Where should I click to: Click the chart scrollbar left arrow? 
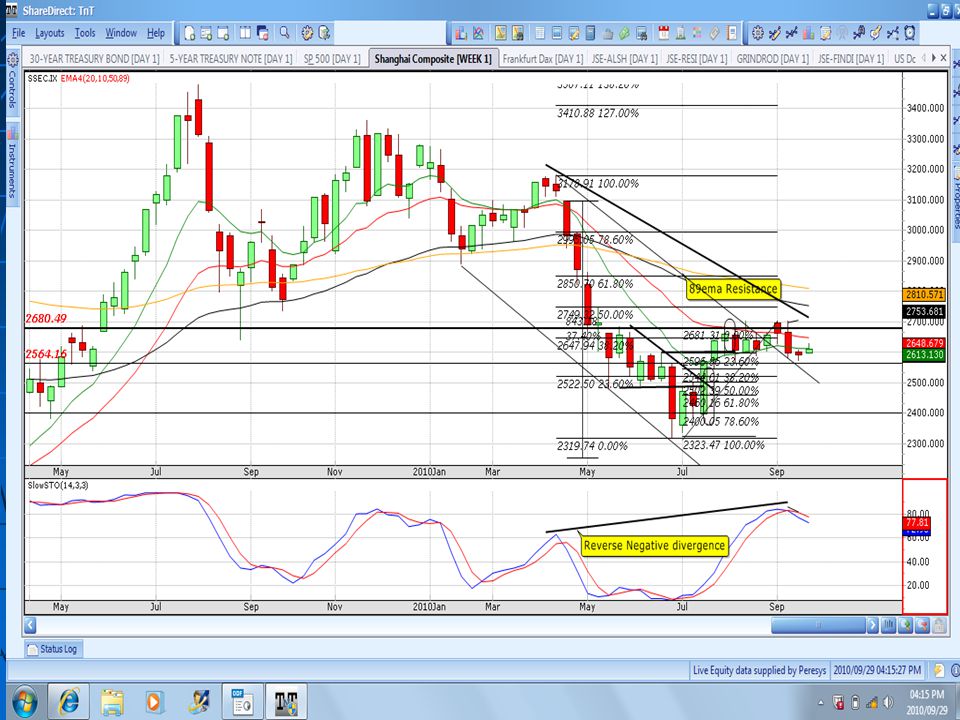[30, 625]
